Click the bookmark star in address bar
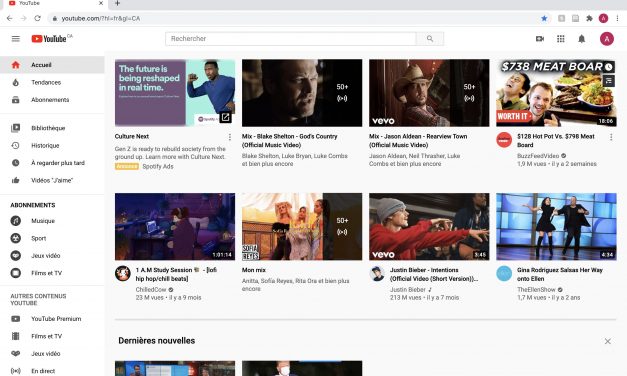The image size is (627, 376). [x=544, y=18]
